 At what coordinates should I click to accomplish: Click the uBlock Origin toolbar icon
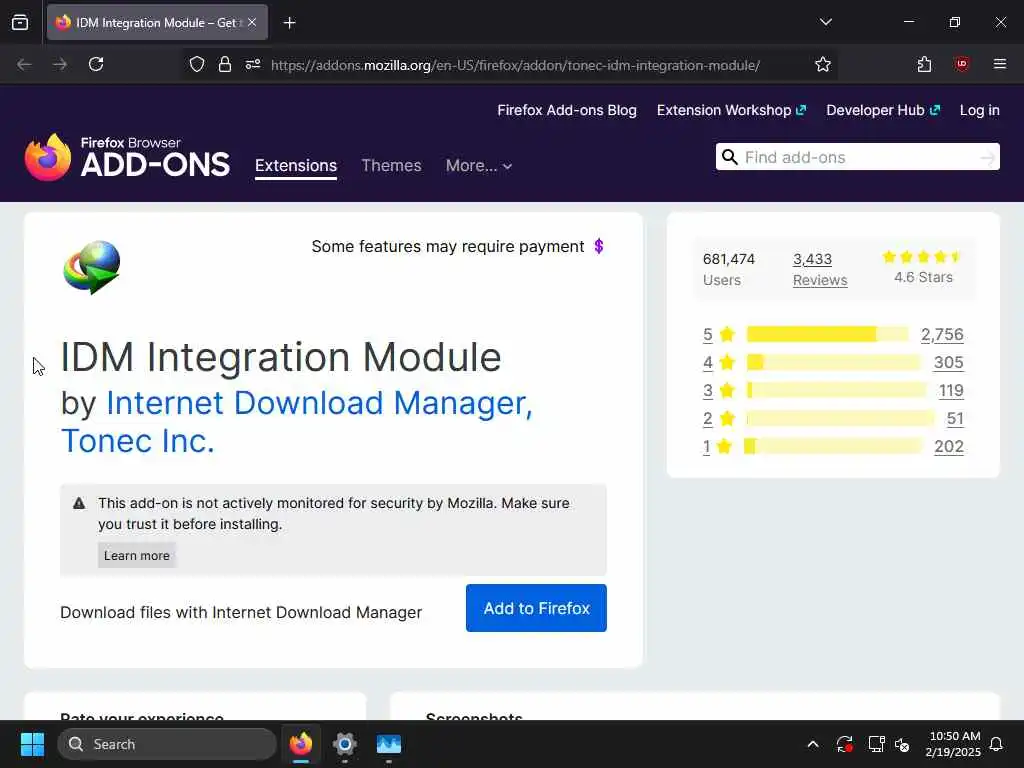[x=961, y=64]
